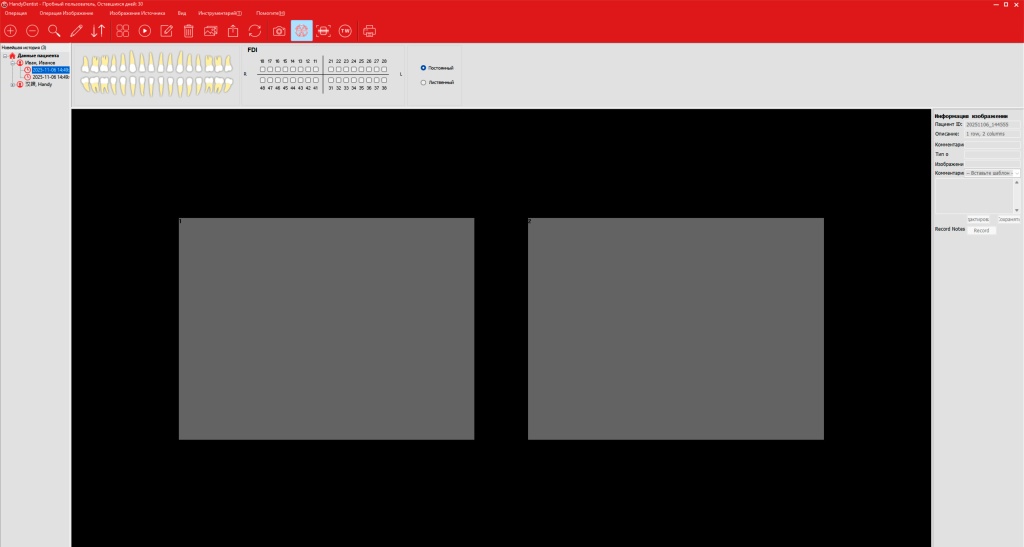Click the play button icon in toolbar
Viewport: 1024px width, 547px height.
[145, 31]
